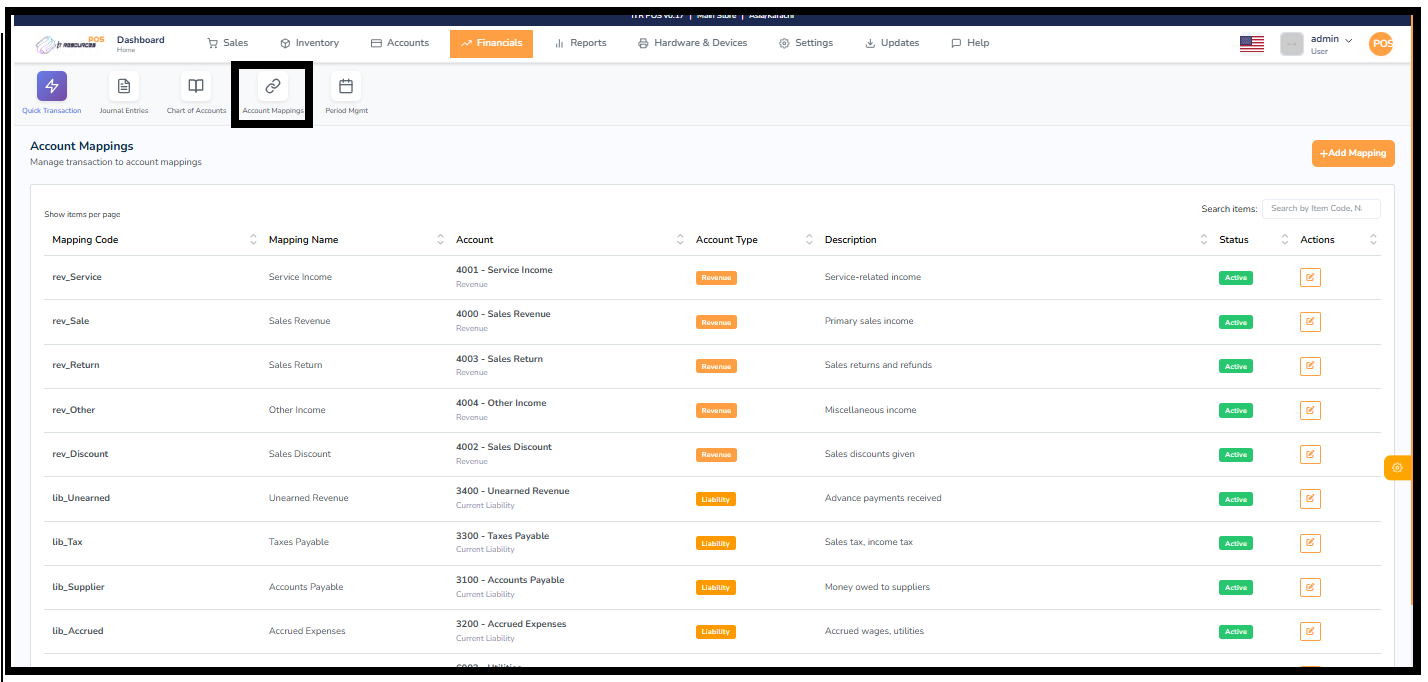Open the orange gear tab on the right edge
The height and width of the screenshot is (682, 1428).
(x=1397, y=467)
